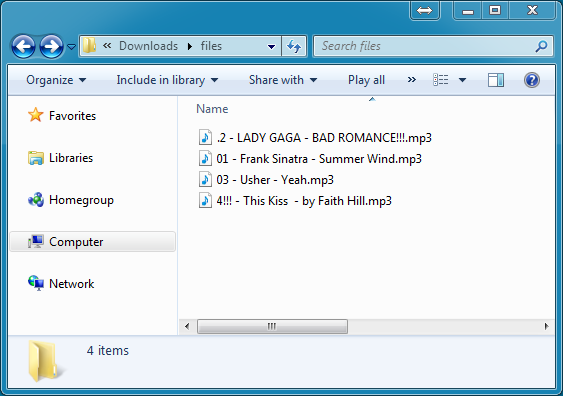Maximize the Explorer window

(x=495, y=10)
